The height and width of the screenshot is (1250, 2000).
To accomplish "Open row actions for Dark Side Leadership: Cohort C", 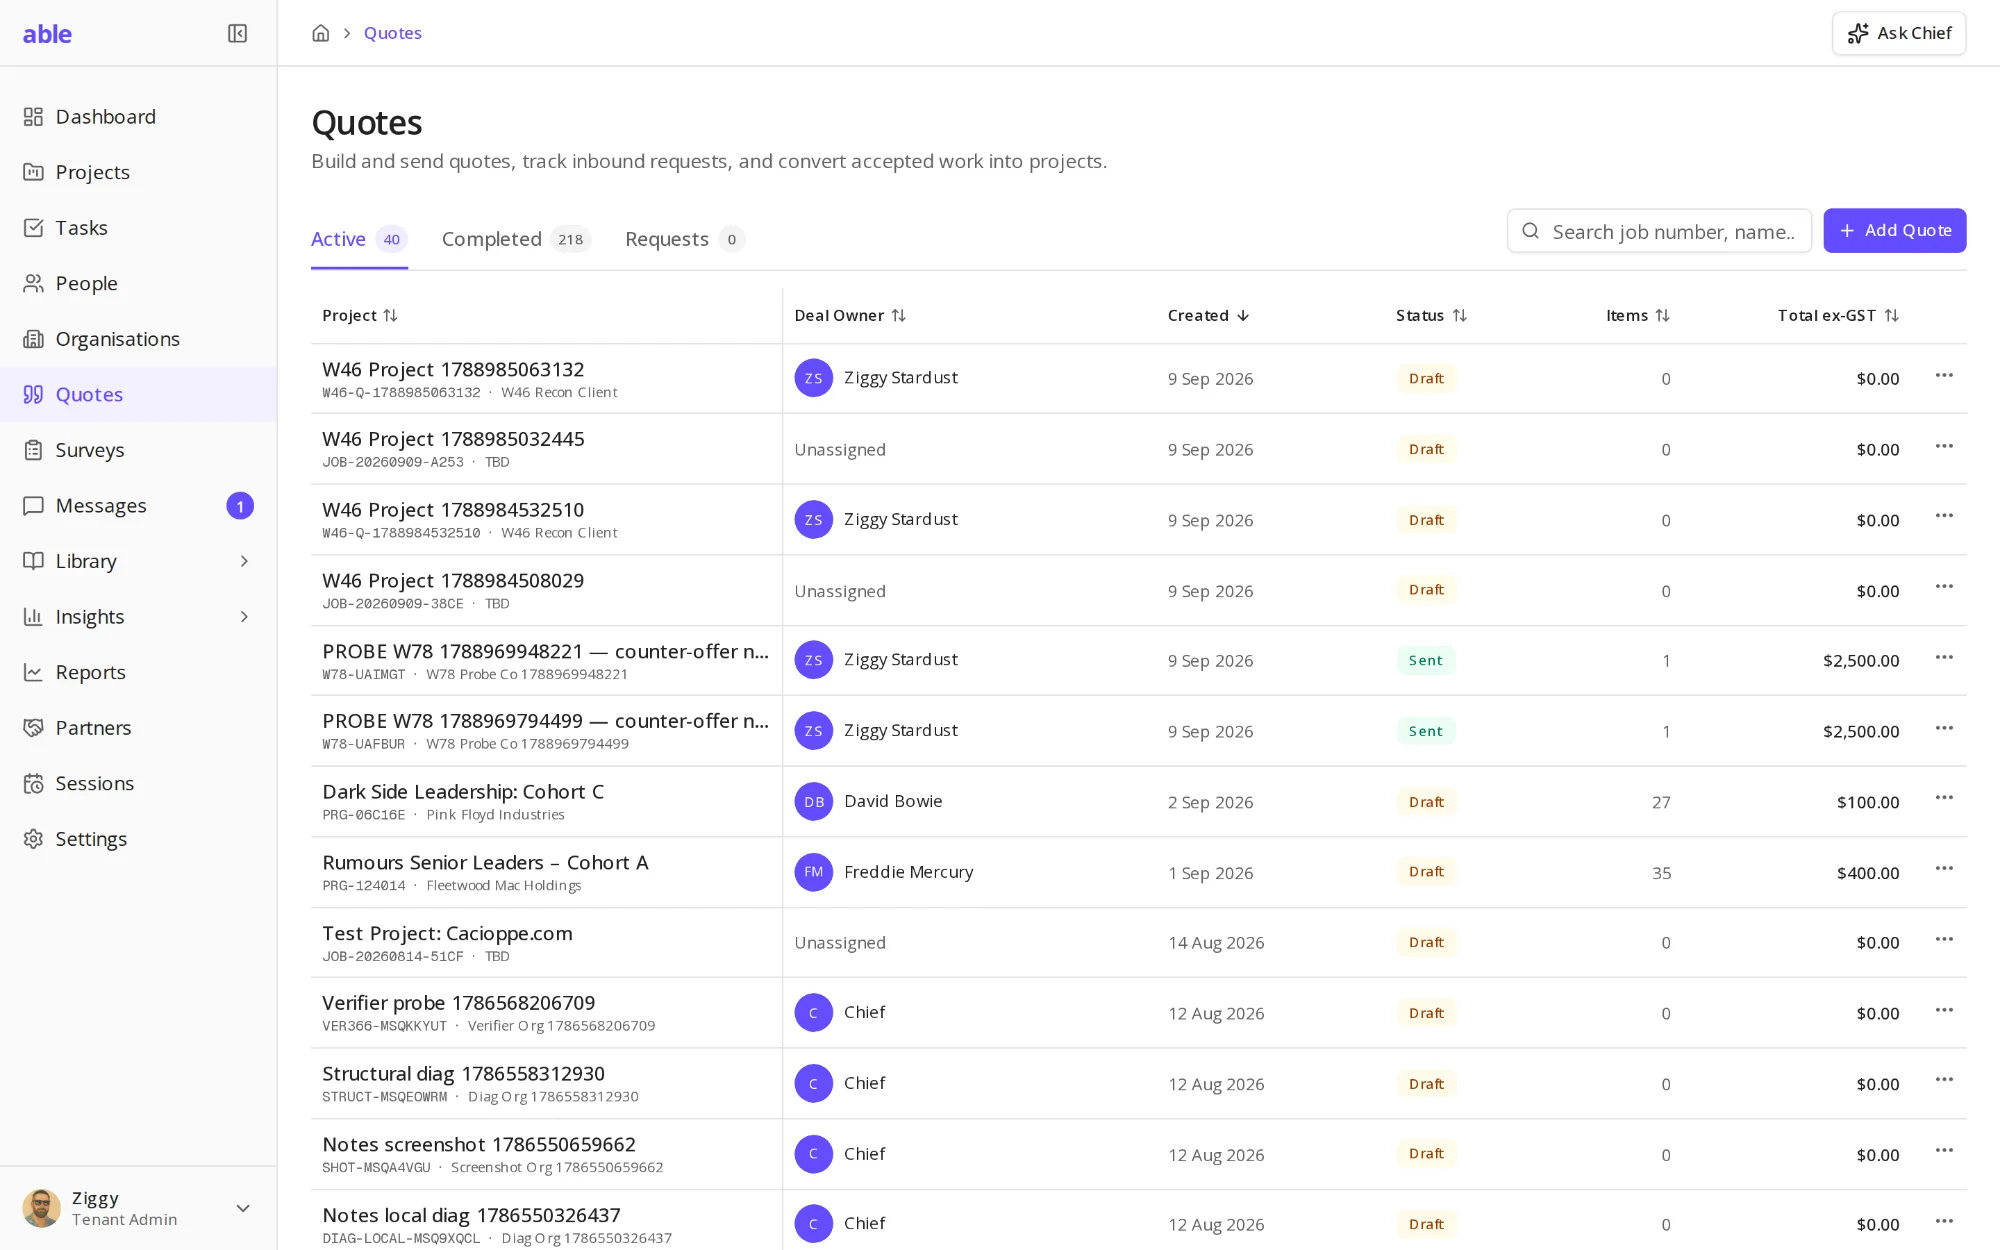I will 1944,798.
